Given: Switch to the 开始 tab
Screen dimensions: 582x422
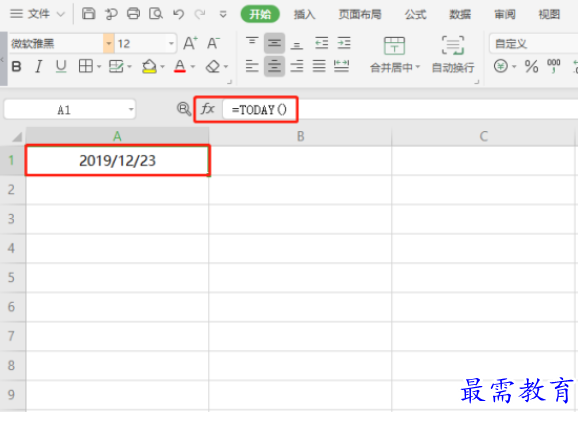Looking at the screenshot, I should point(260,14).
